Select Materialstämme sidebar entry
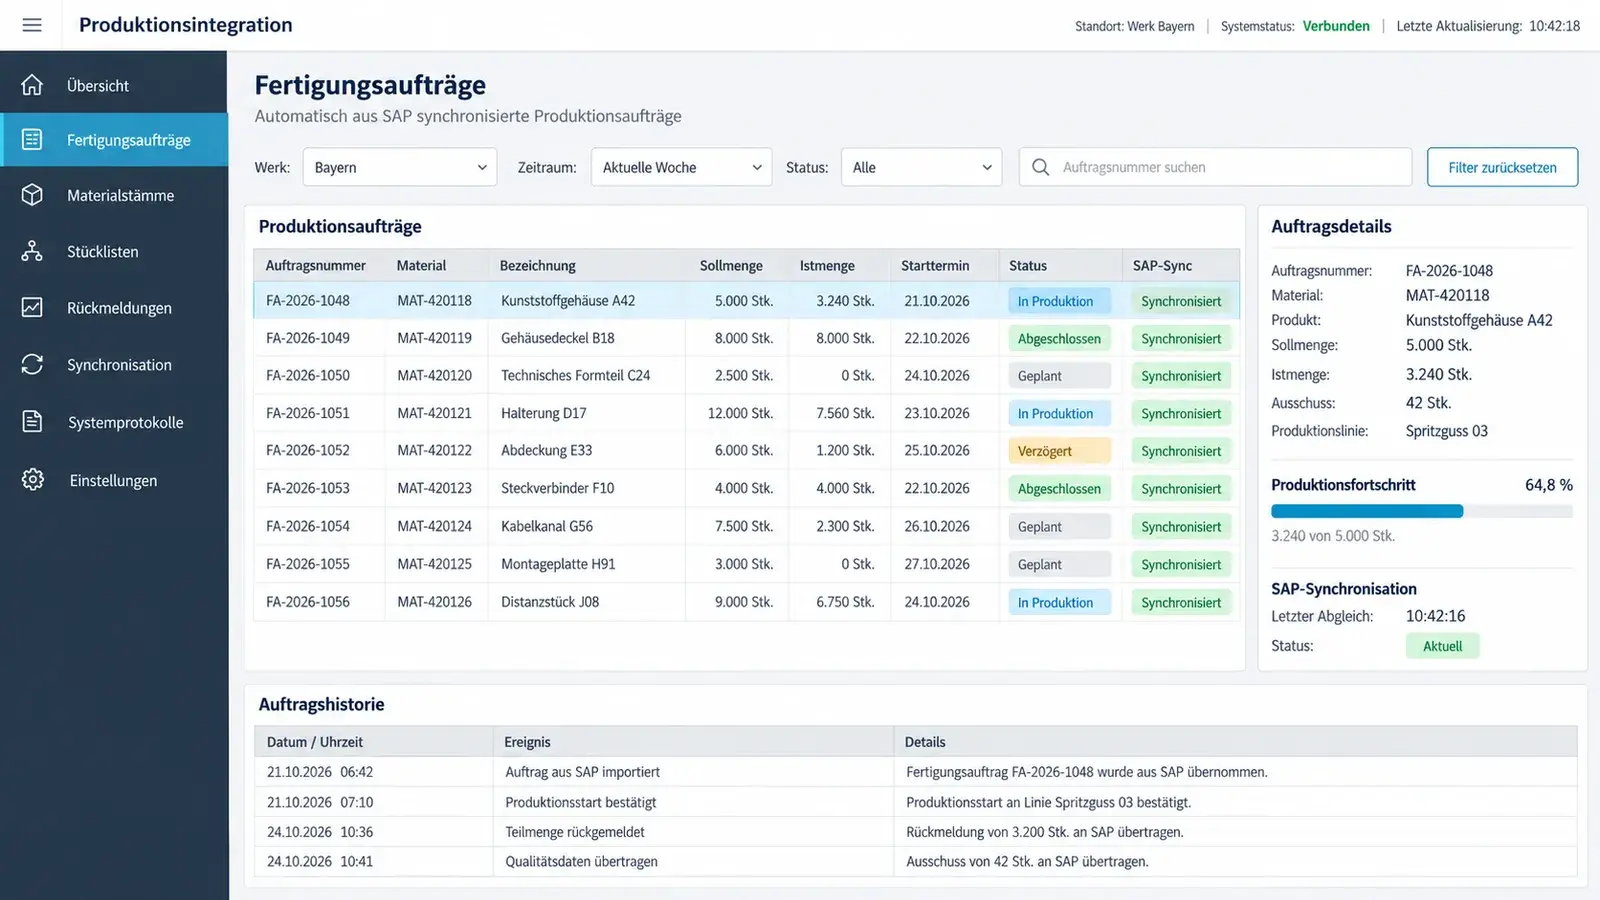Image resolution: width=1600 pixels, height=900 pixels. pyautogui.click(x=114, y=195)
